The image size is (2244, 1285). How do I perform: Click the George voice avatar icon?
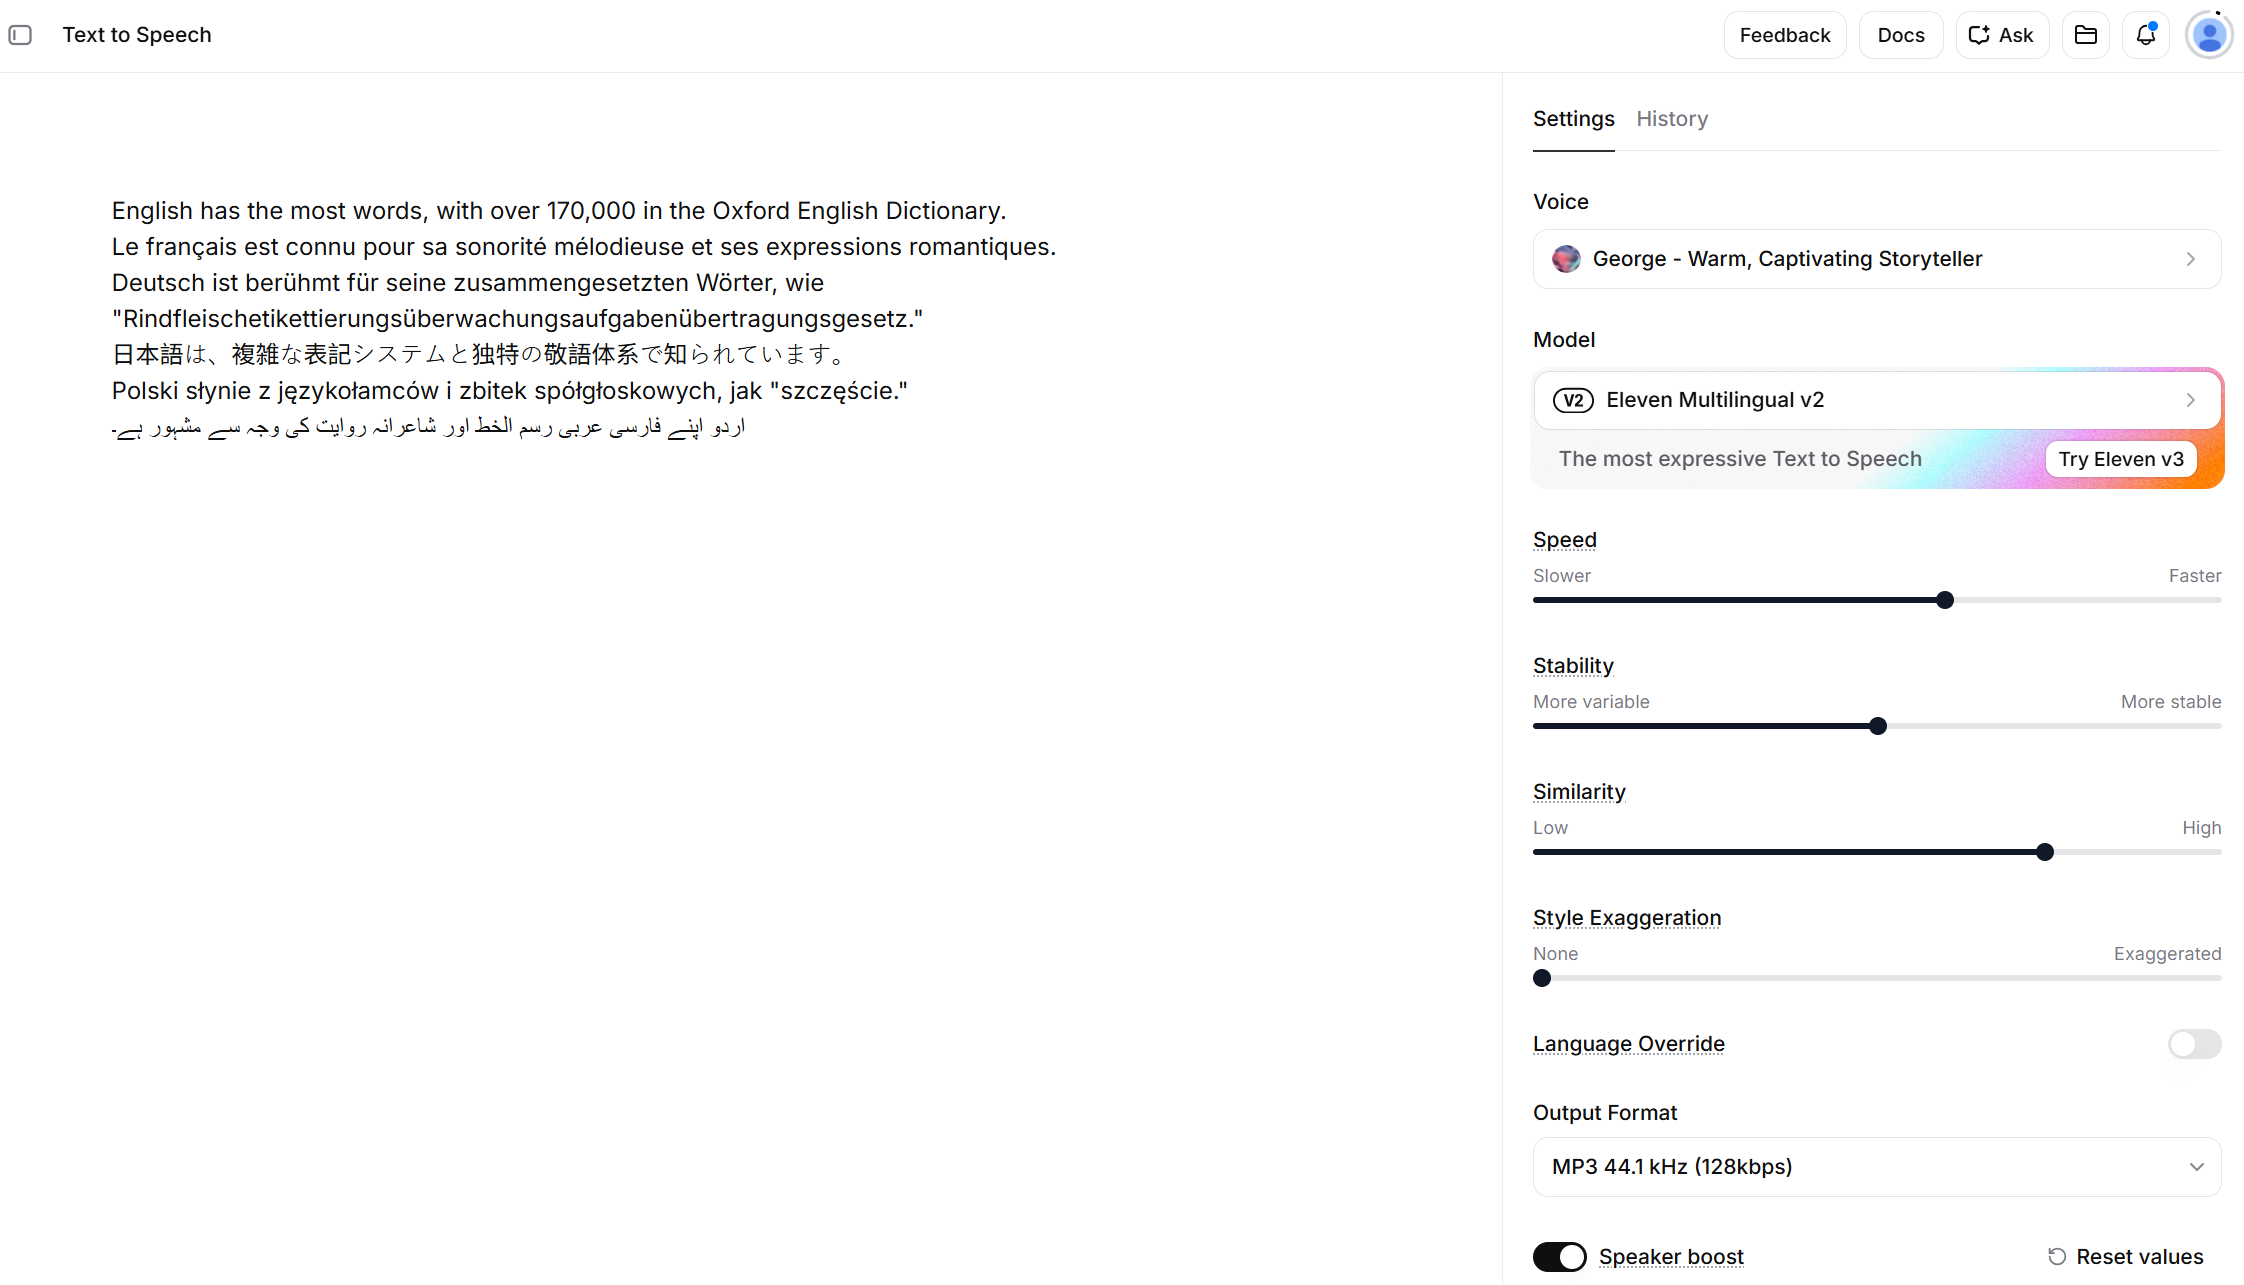[1566, 259]
